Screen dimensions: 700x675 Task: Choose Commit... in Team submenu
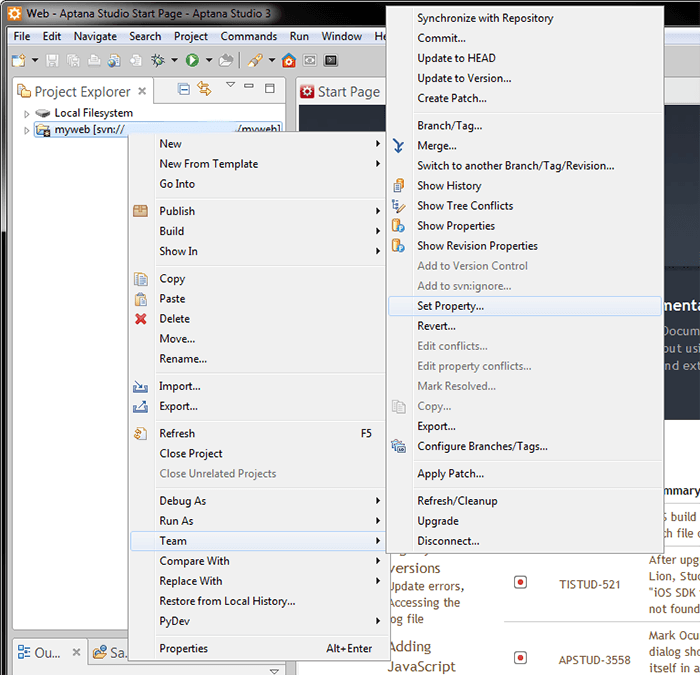click(x=525, y=38)
